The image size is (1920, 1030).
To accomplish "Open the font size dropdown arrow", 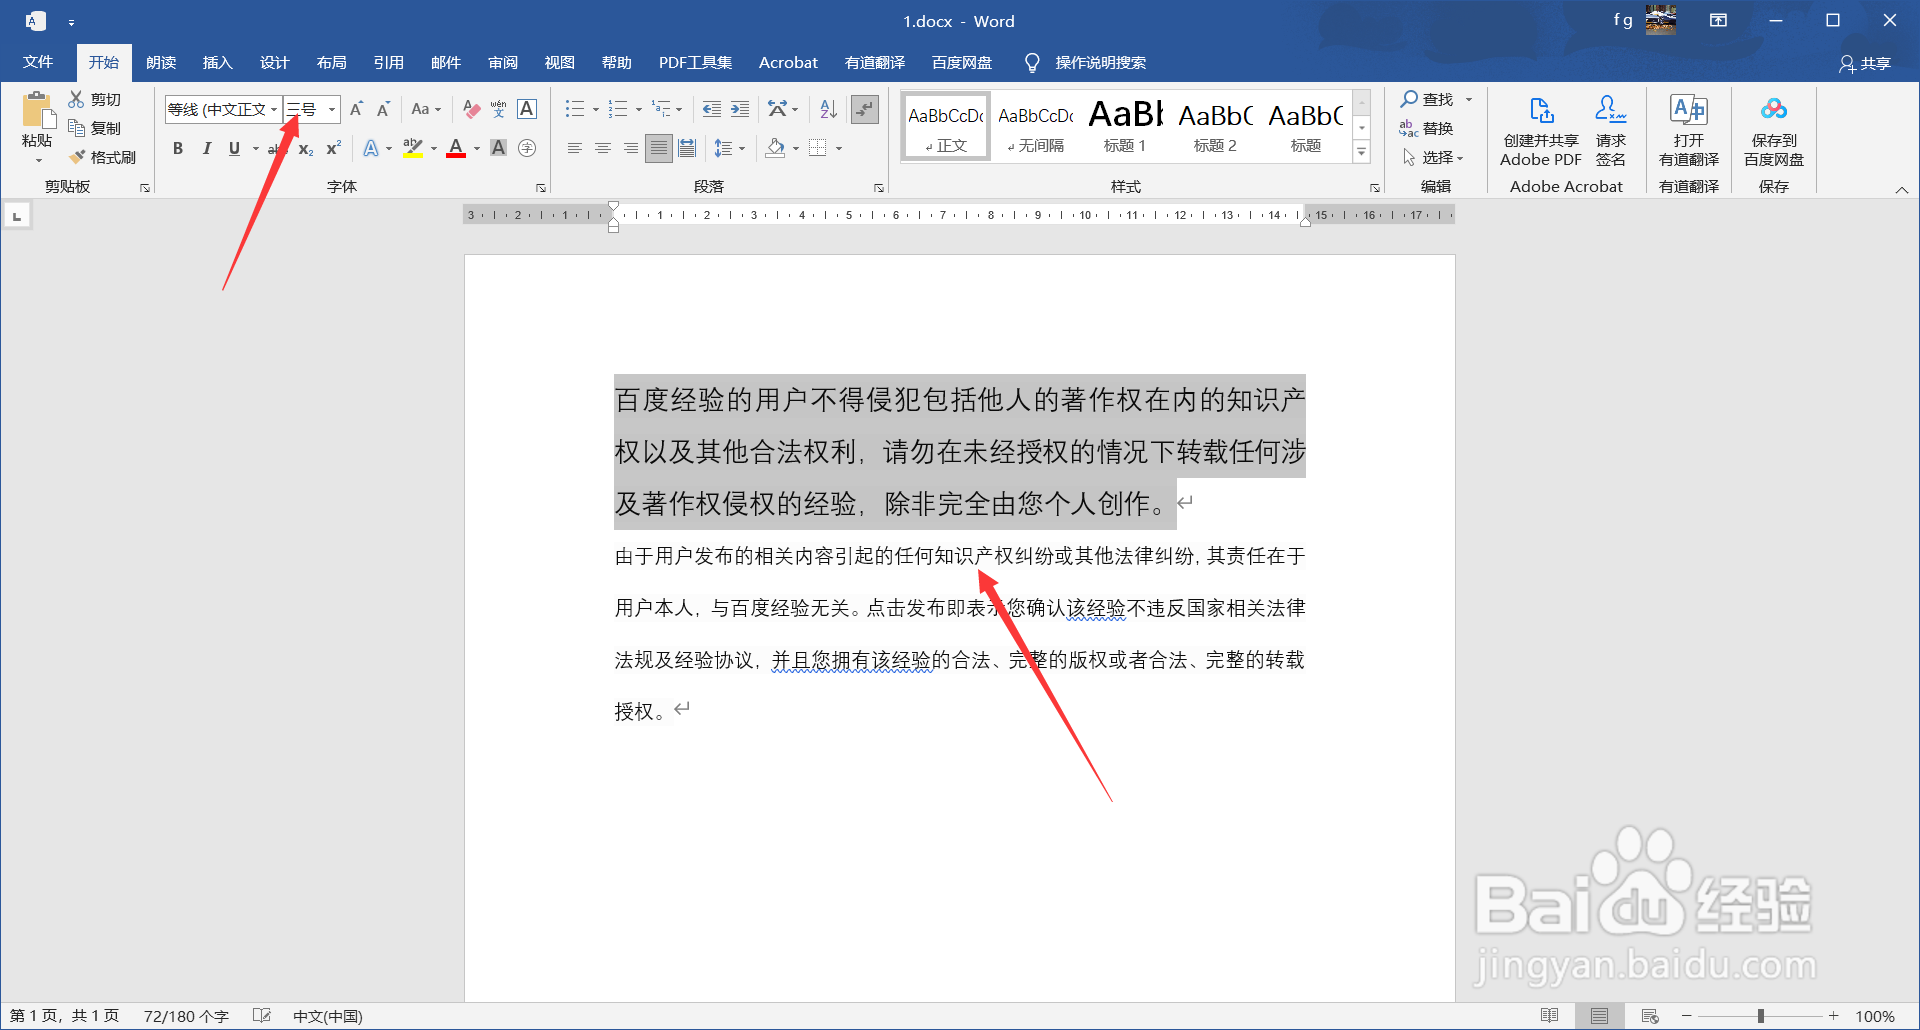I will click(332, 109).
